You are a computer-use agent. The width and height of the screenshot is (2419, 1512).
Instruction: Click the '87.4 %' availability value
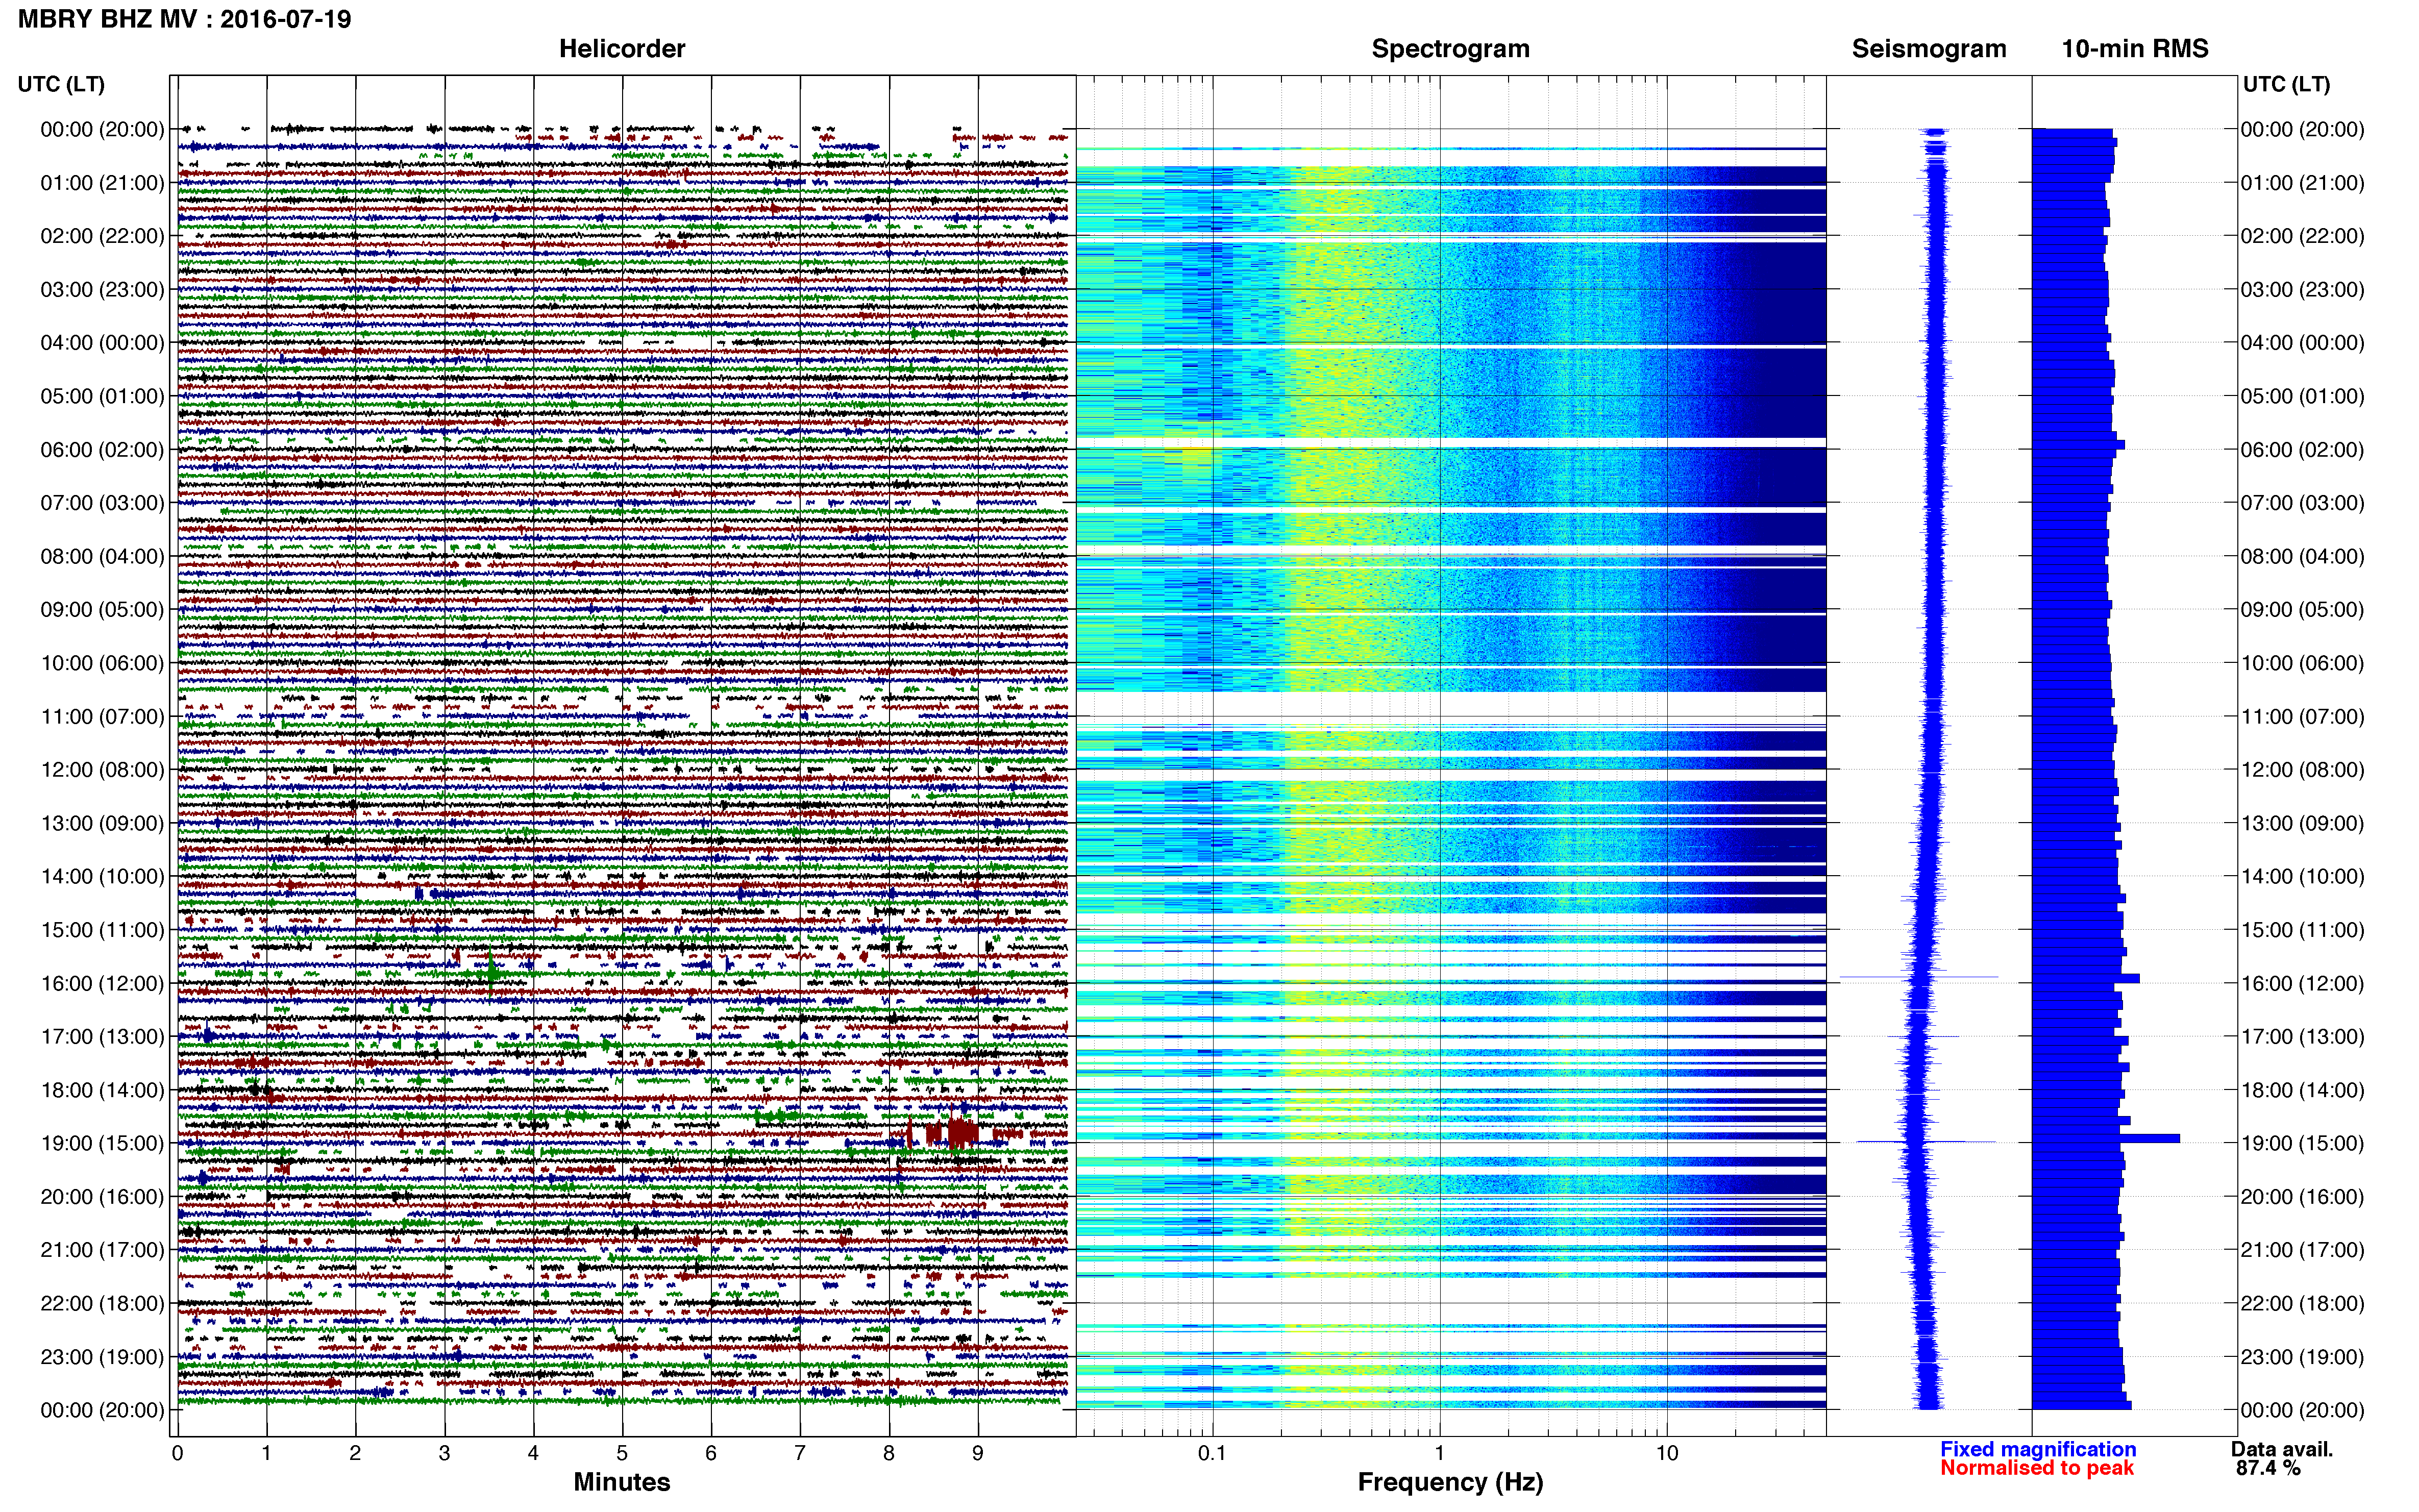pyautogui.click(x=2268, y=1468)
